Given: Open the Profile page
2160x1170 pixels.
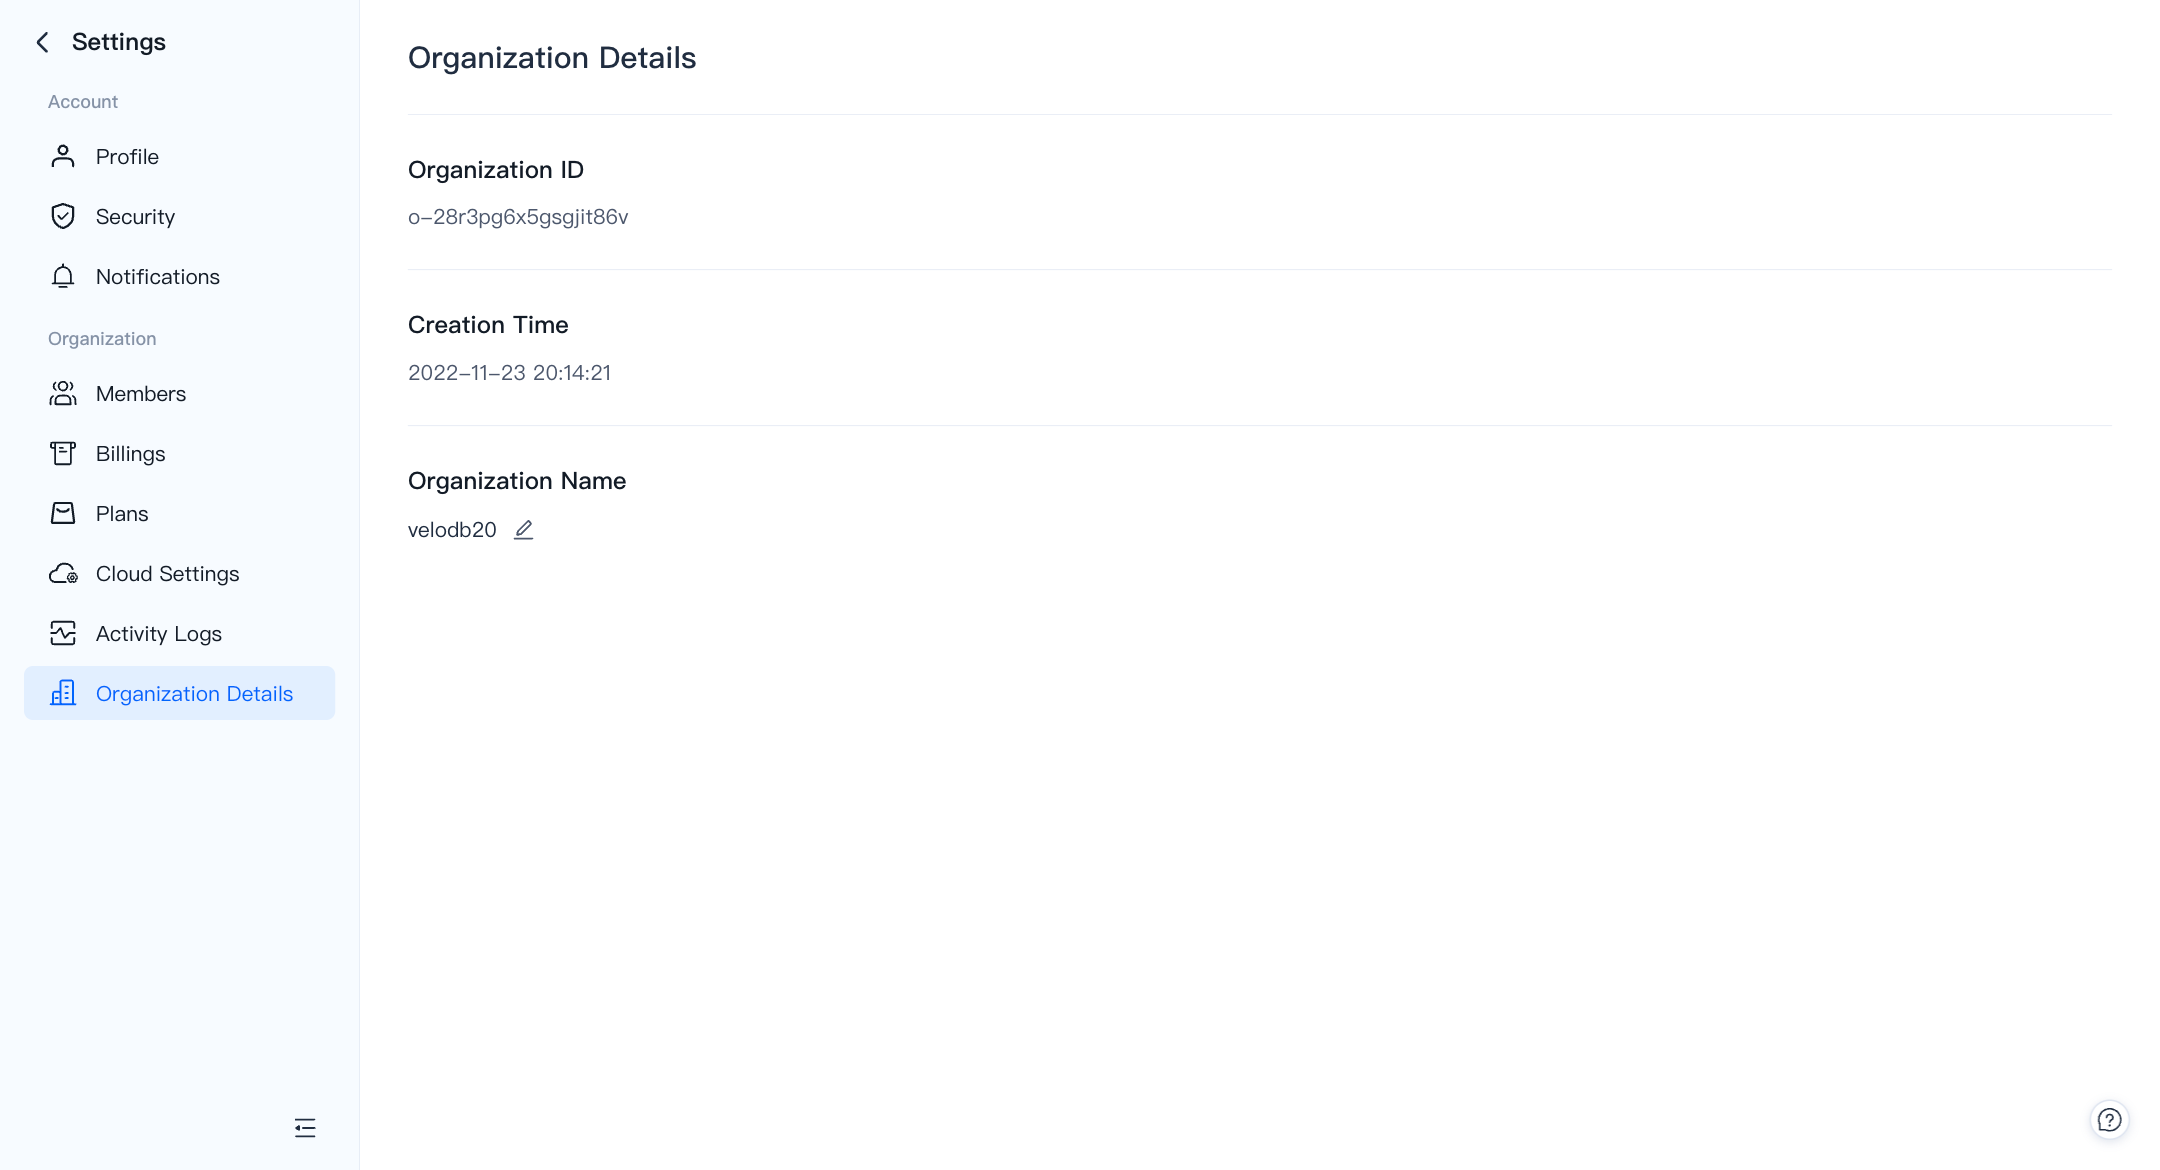Looking at the screenshot, I should pos(127,156).
